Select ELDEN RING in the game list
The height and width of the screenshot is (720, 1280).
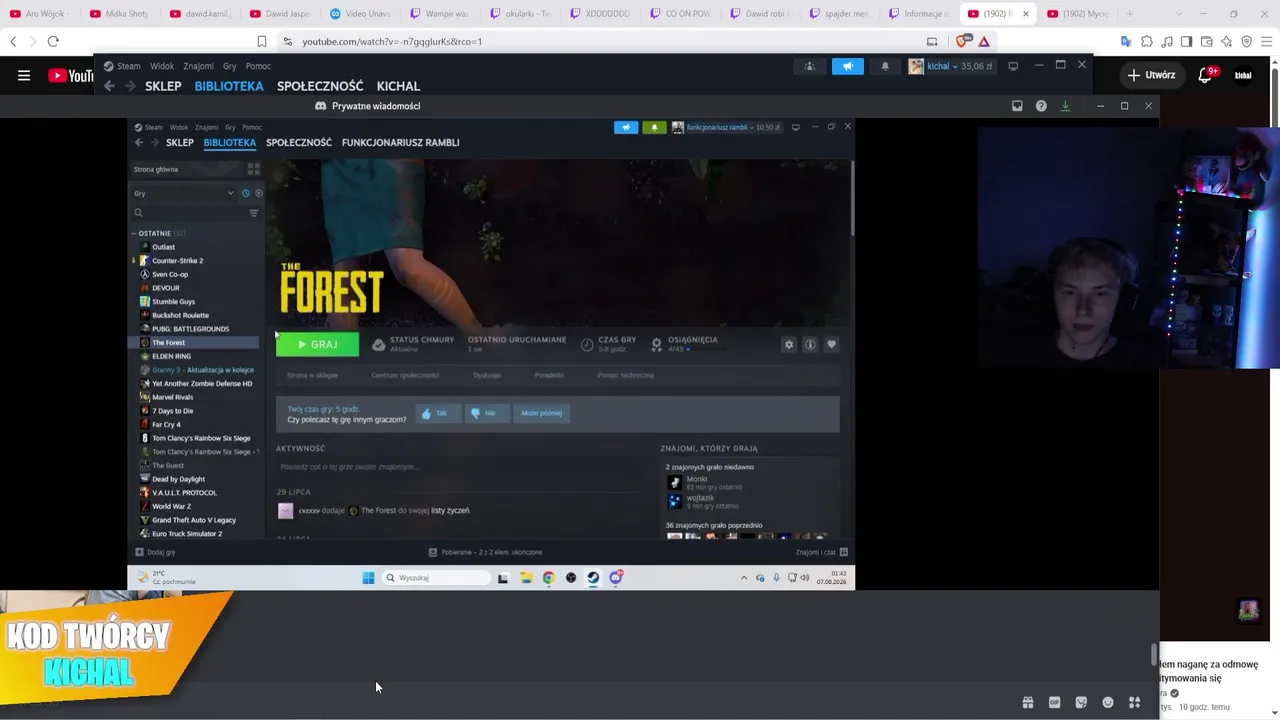pyautogui.click(x=171, y=356)
